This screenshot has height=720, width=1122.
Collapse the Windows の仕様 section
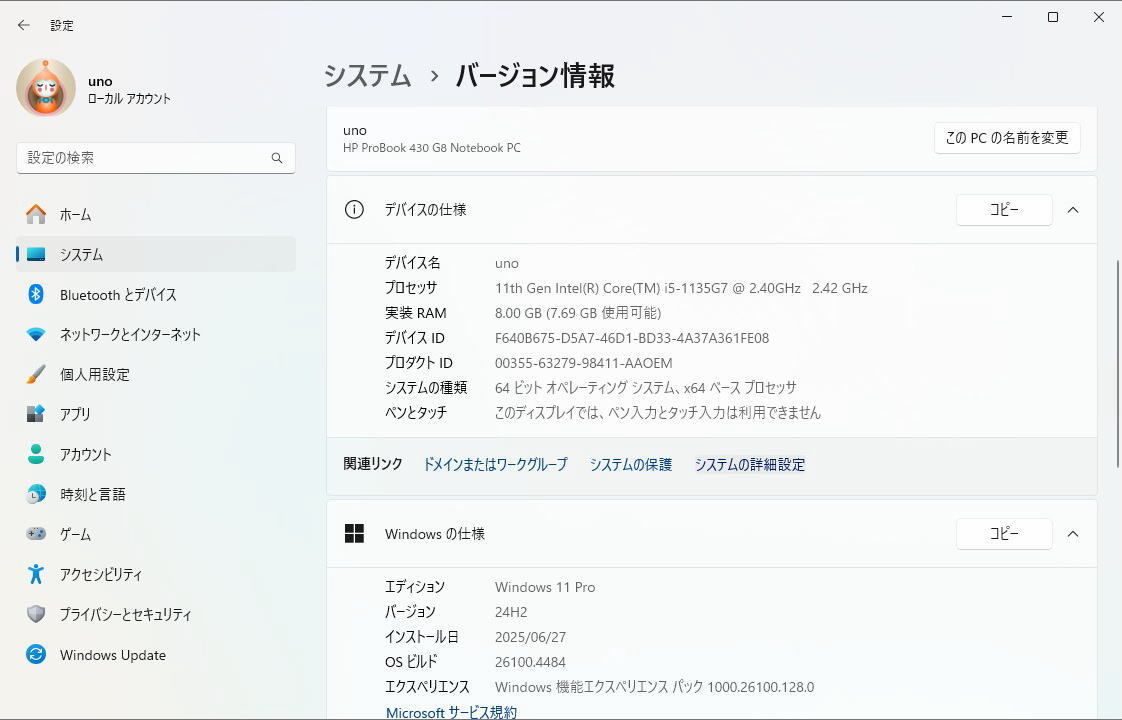click(1073, 533)
